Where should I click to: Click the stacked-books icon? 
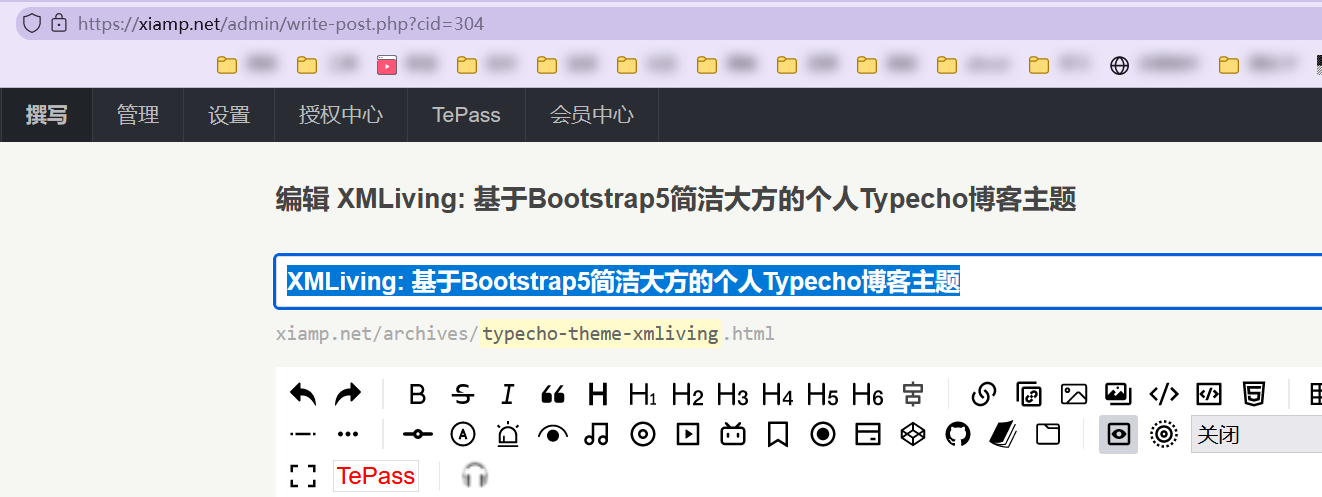click(1002, 434)
